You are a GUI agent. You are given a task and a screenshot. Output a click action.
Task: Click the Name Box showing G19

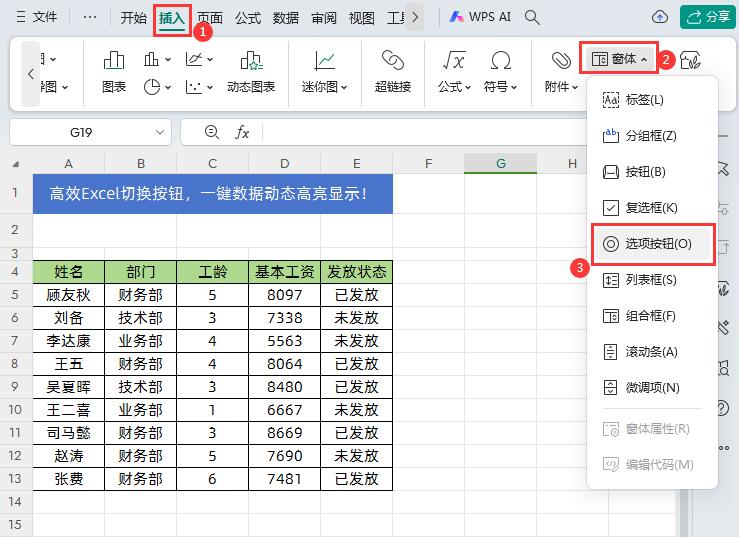click(x=81, y=132)
